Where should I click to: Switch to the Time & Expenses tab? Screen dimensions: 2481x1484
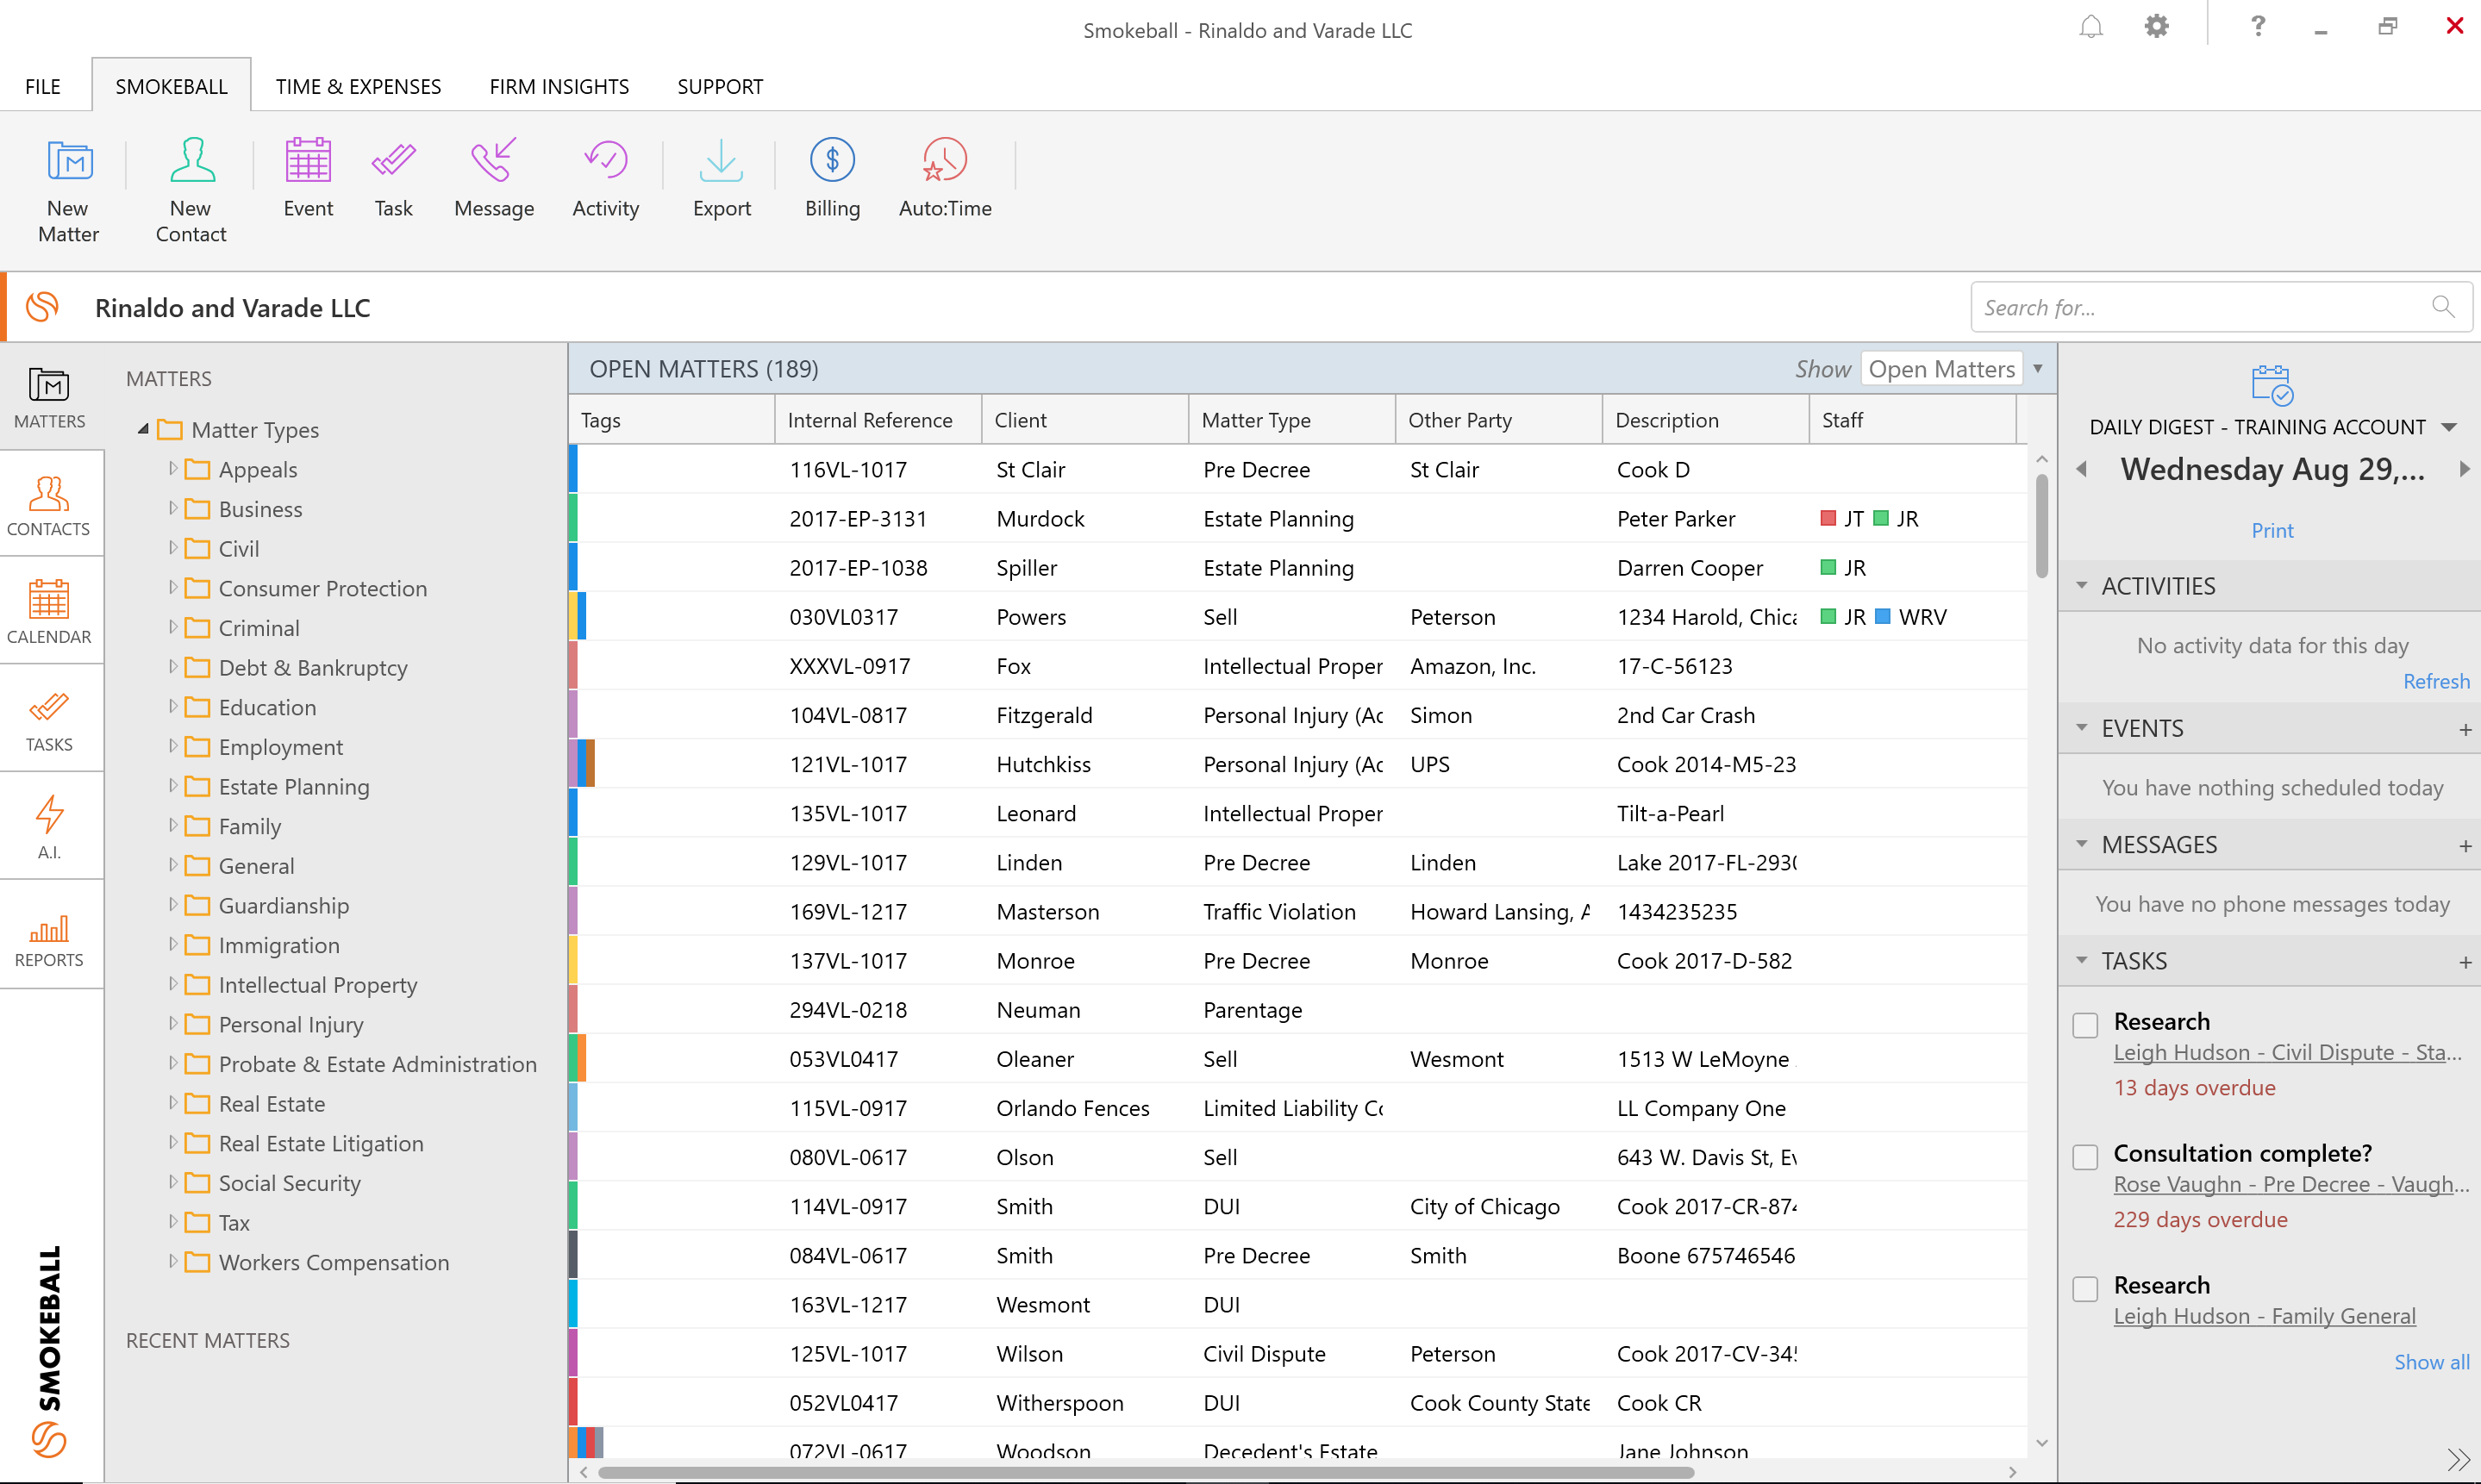358,87
